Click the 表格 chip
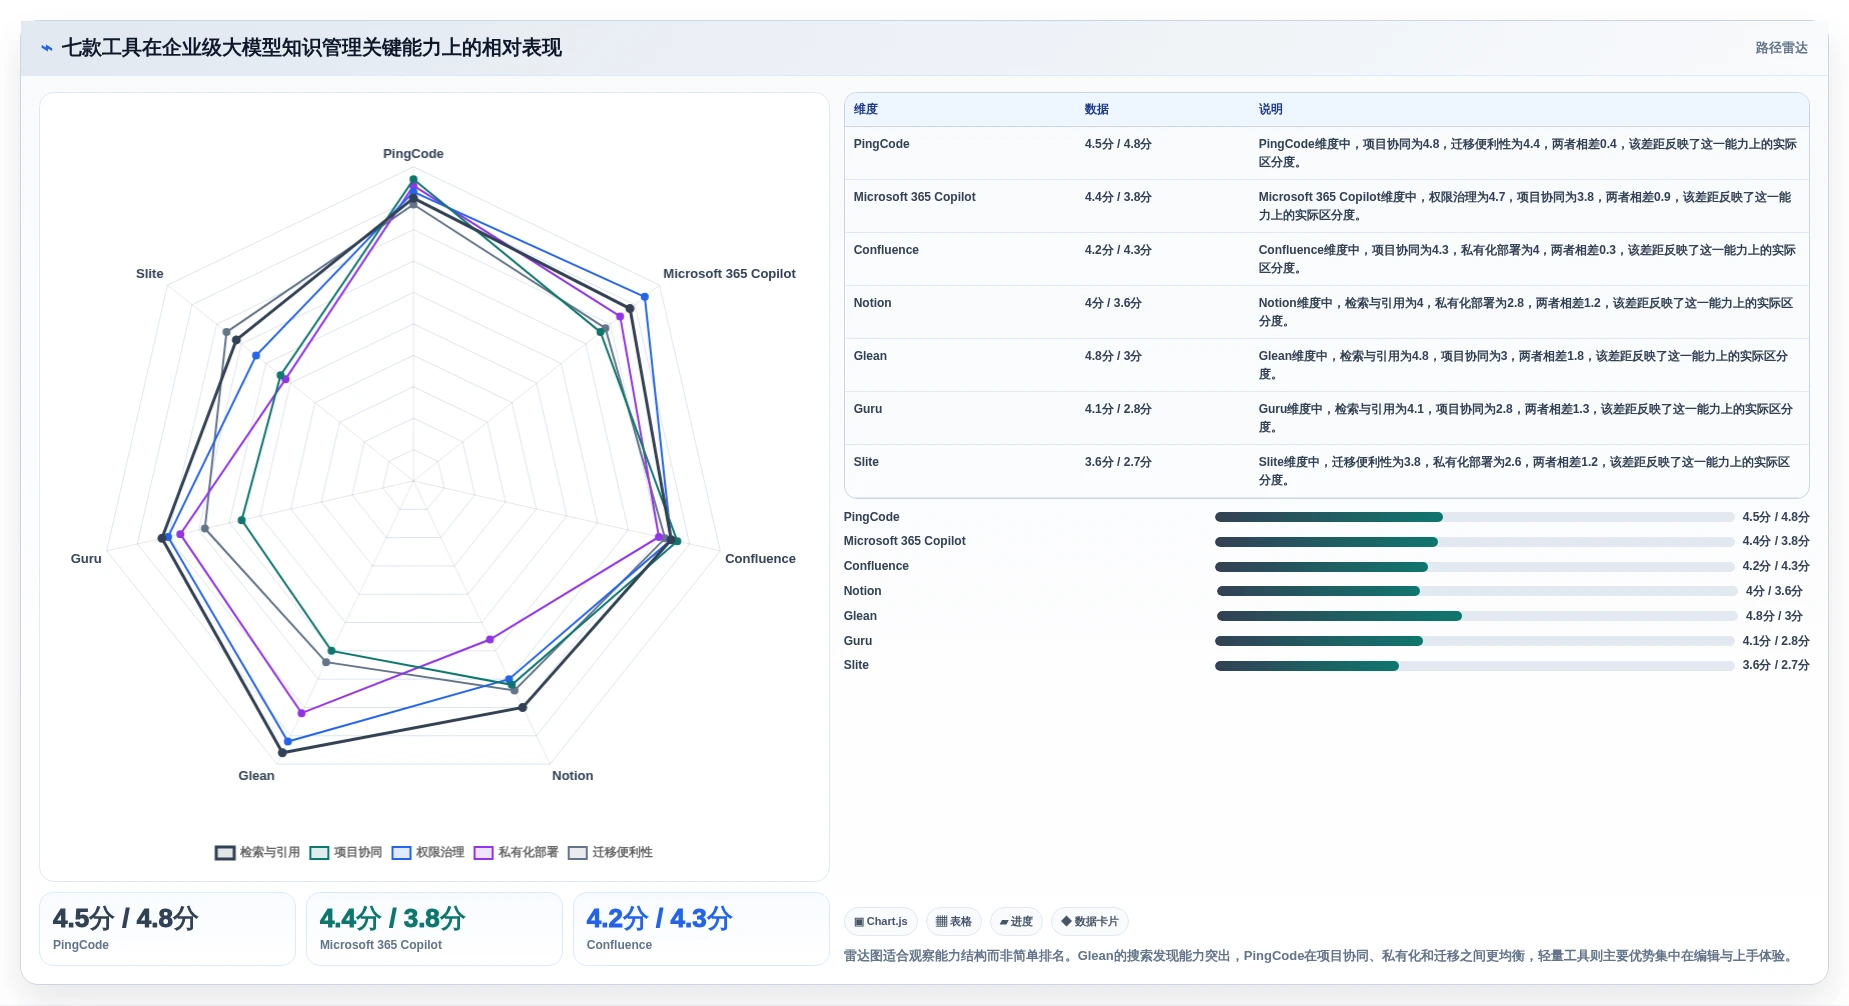1849x1006 pixels. coord(954,921)
